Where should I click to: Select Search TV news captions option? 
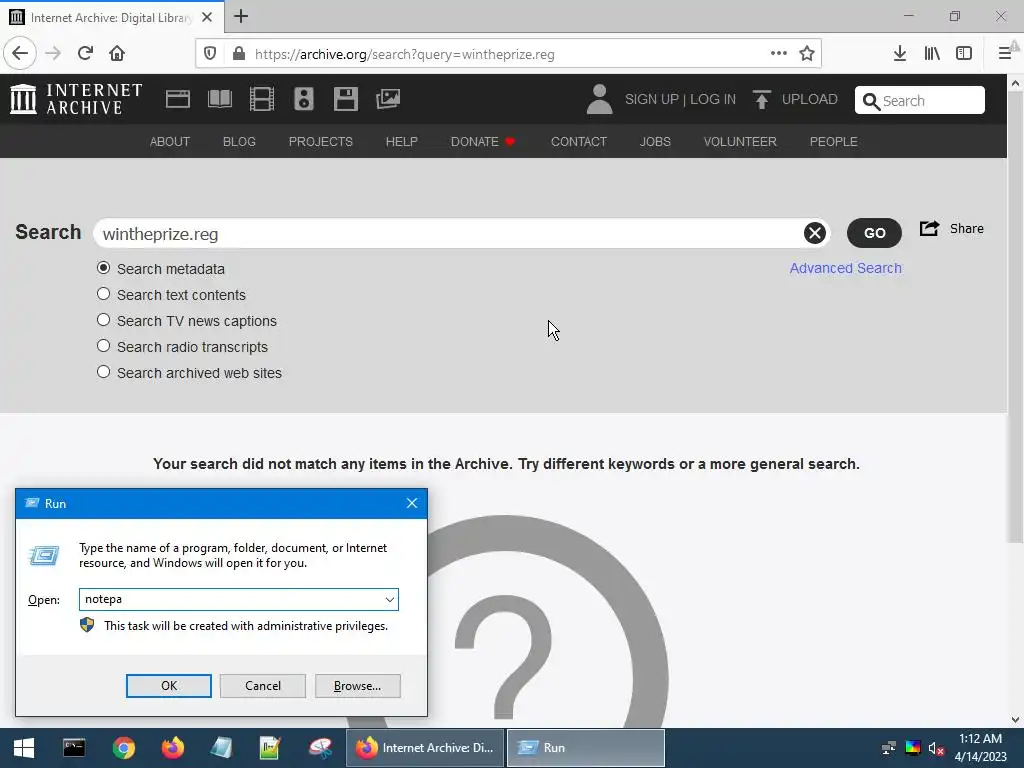(x=103, y=320)
